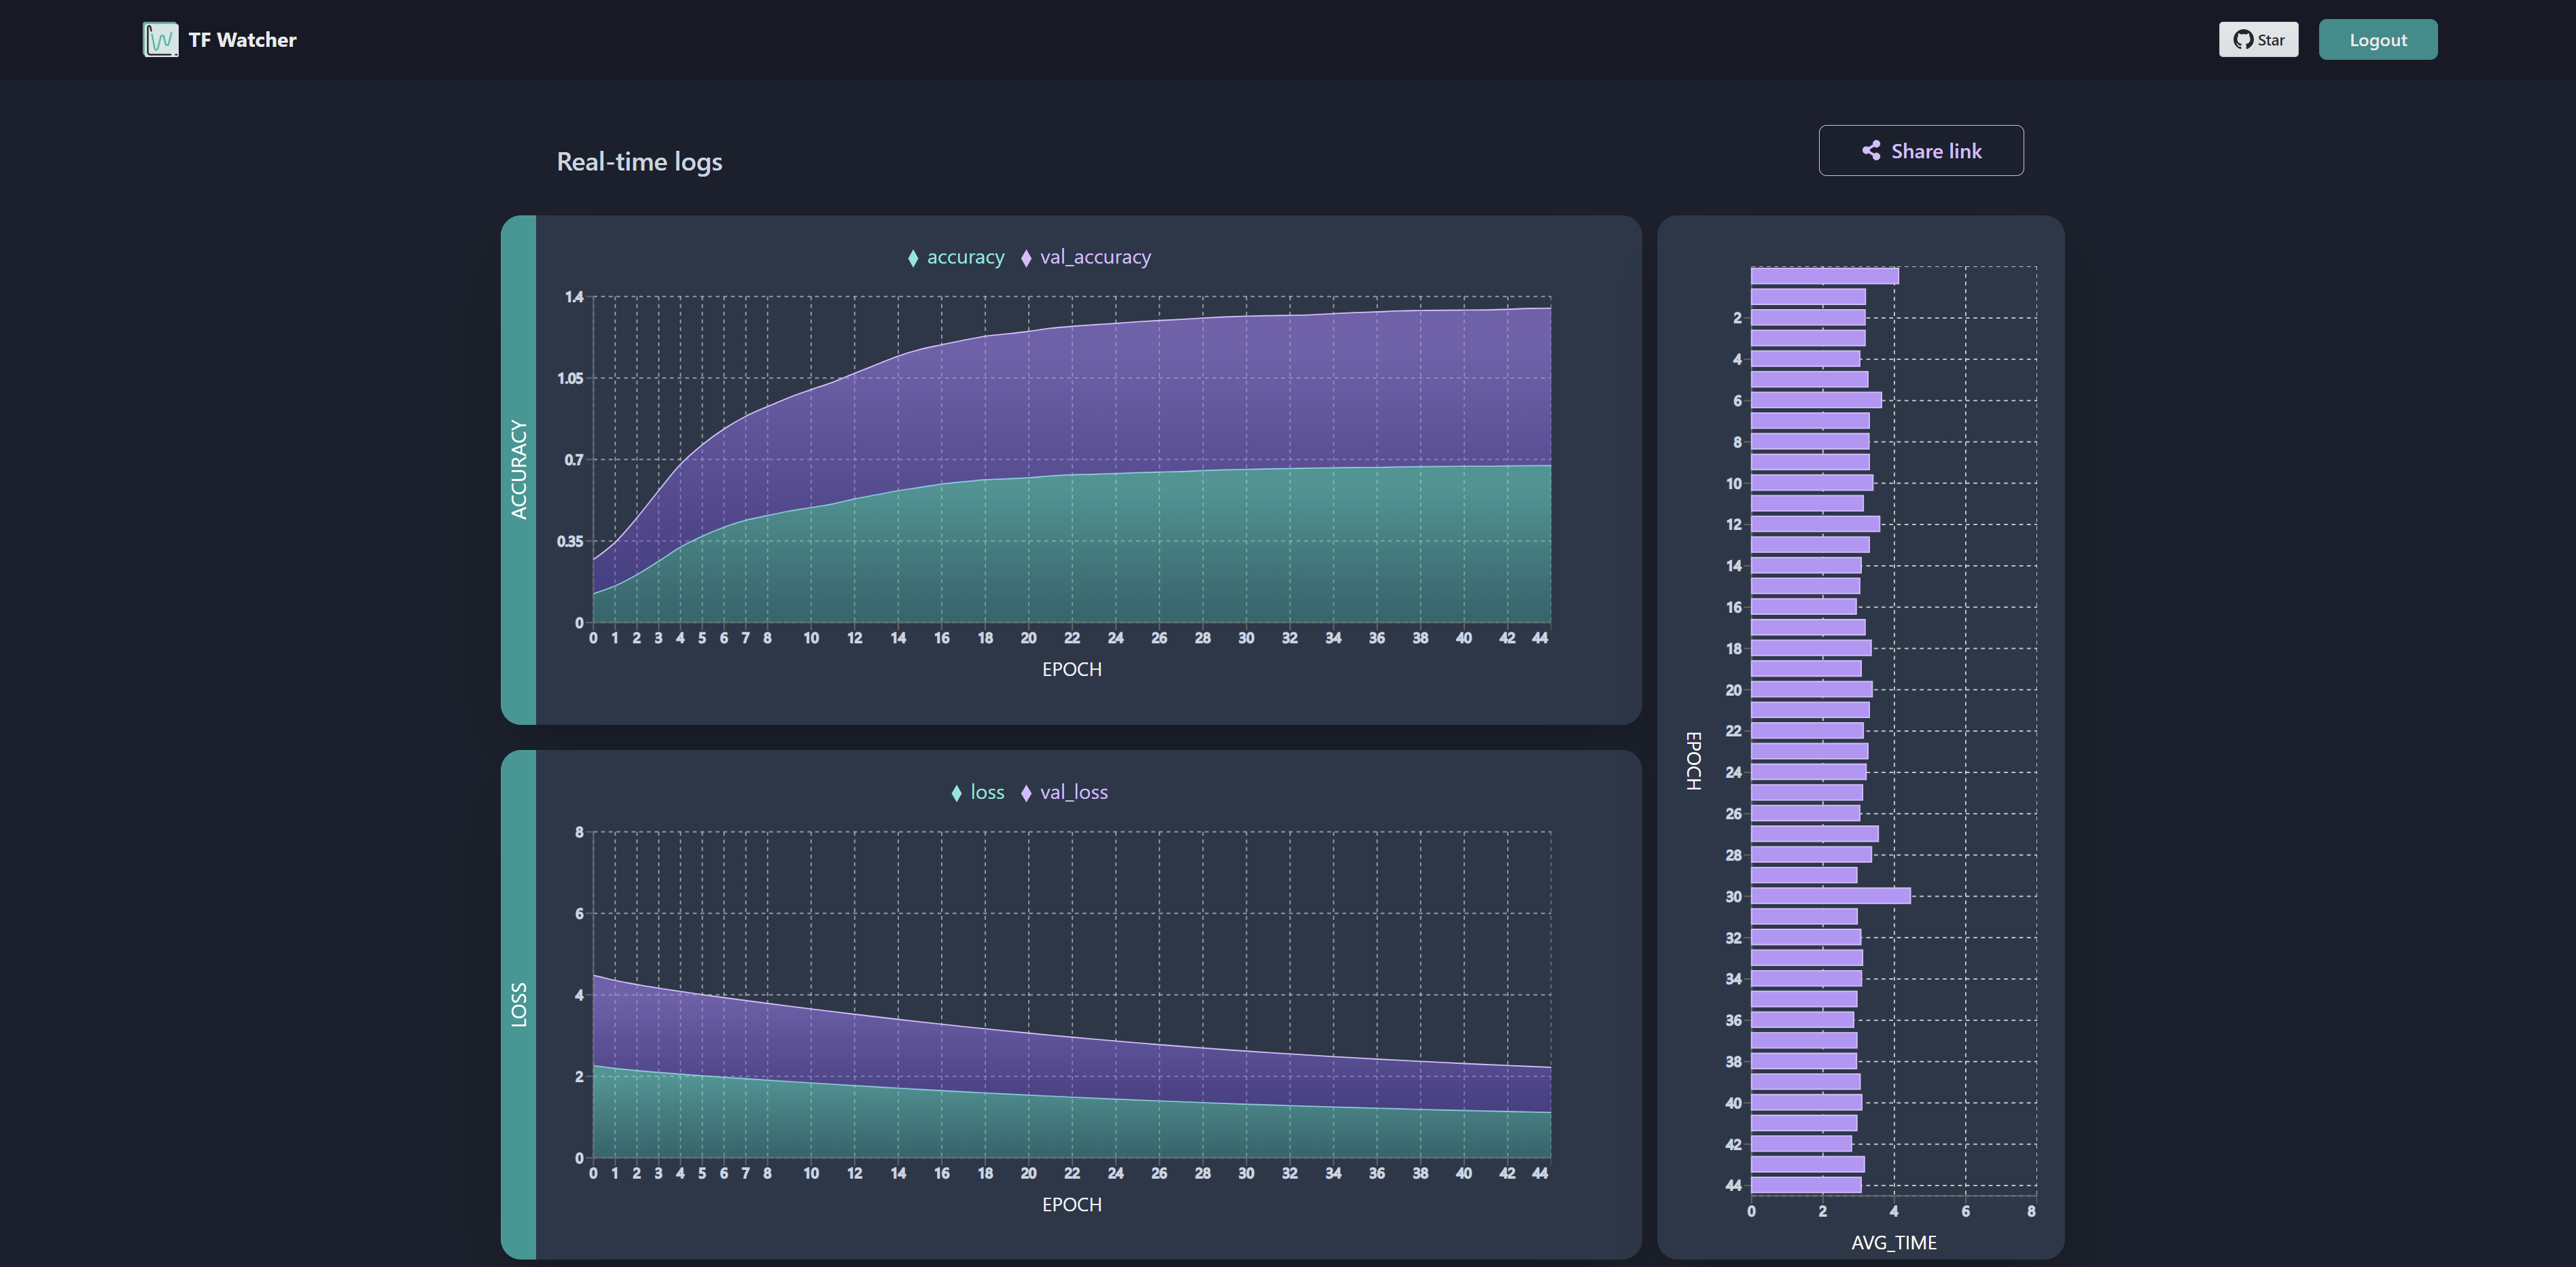Select the epoch 12 bar in AVG_TIME chart
This screenshot has height=1267, width=2576.
click(1815, 524)
